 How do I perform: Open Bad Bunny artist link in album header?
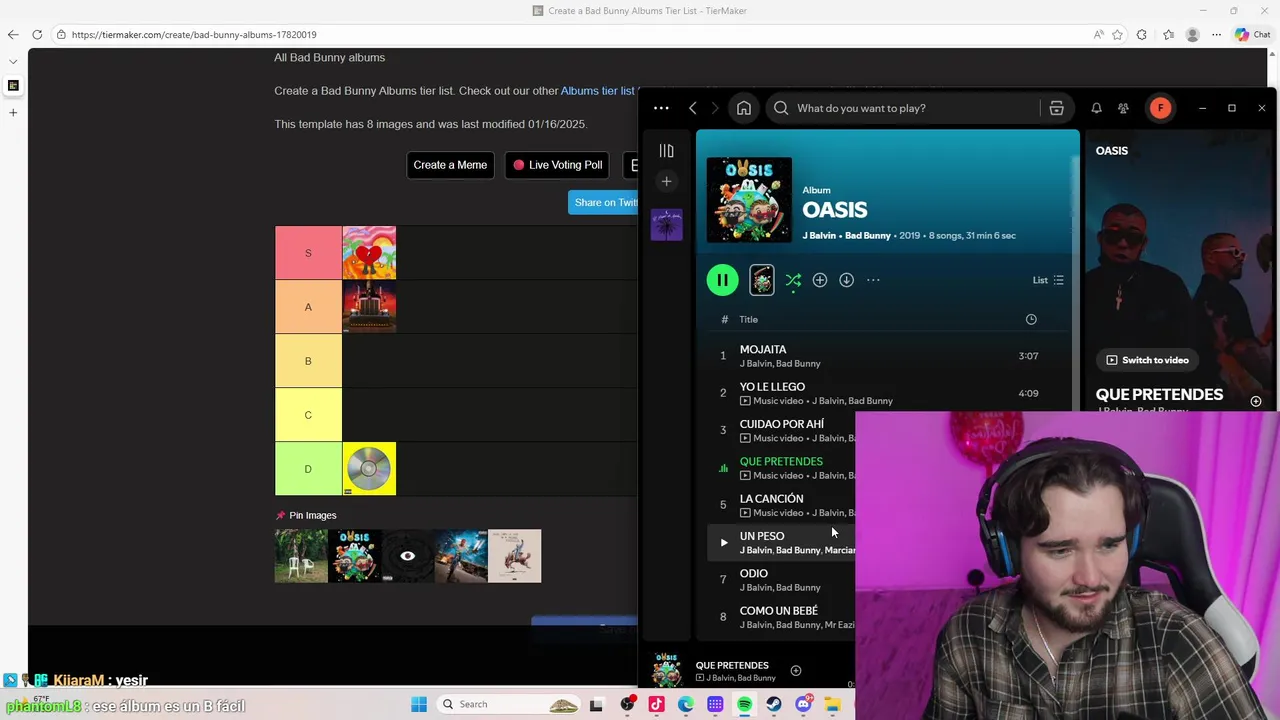[x=868, y=236]
